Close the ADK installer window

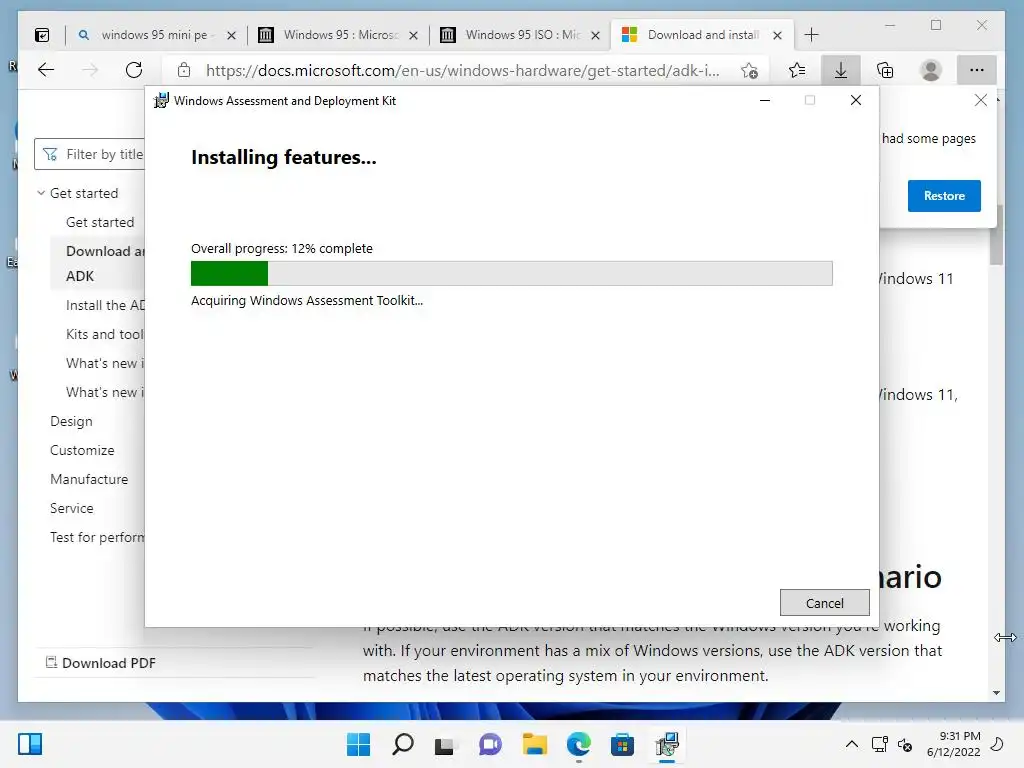point(856,100)
